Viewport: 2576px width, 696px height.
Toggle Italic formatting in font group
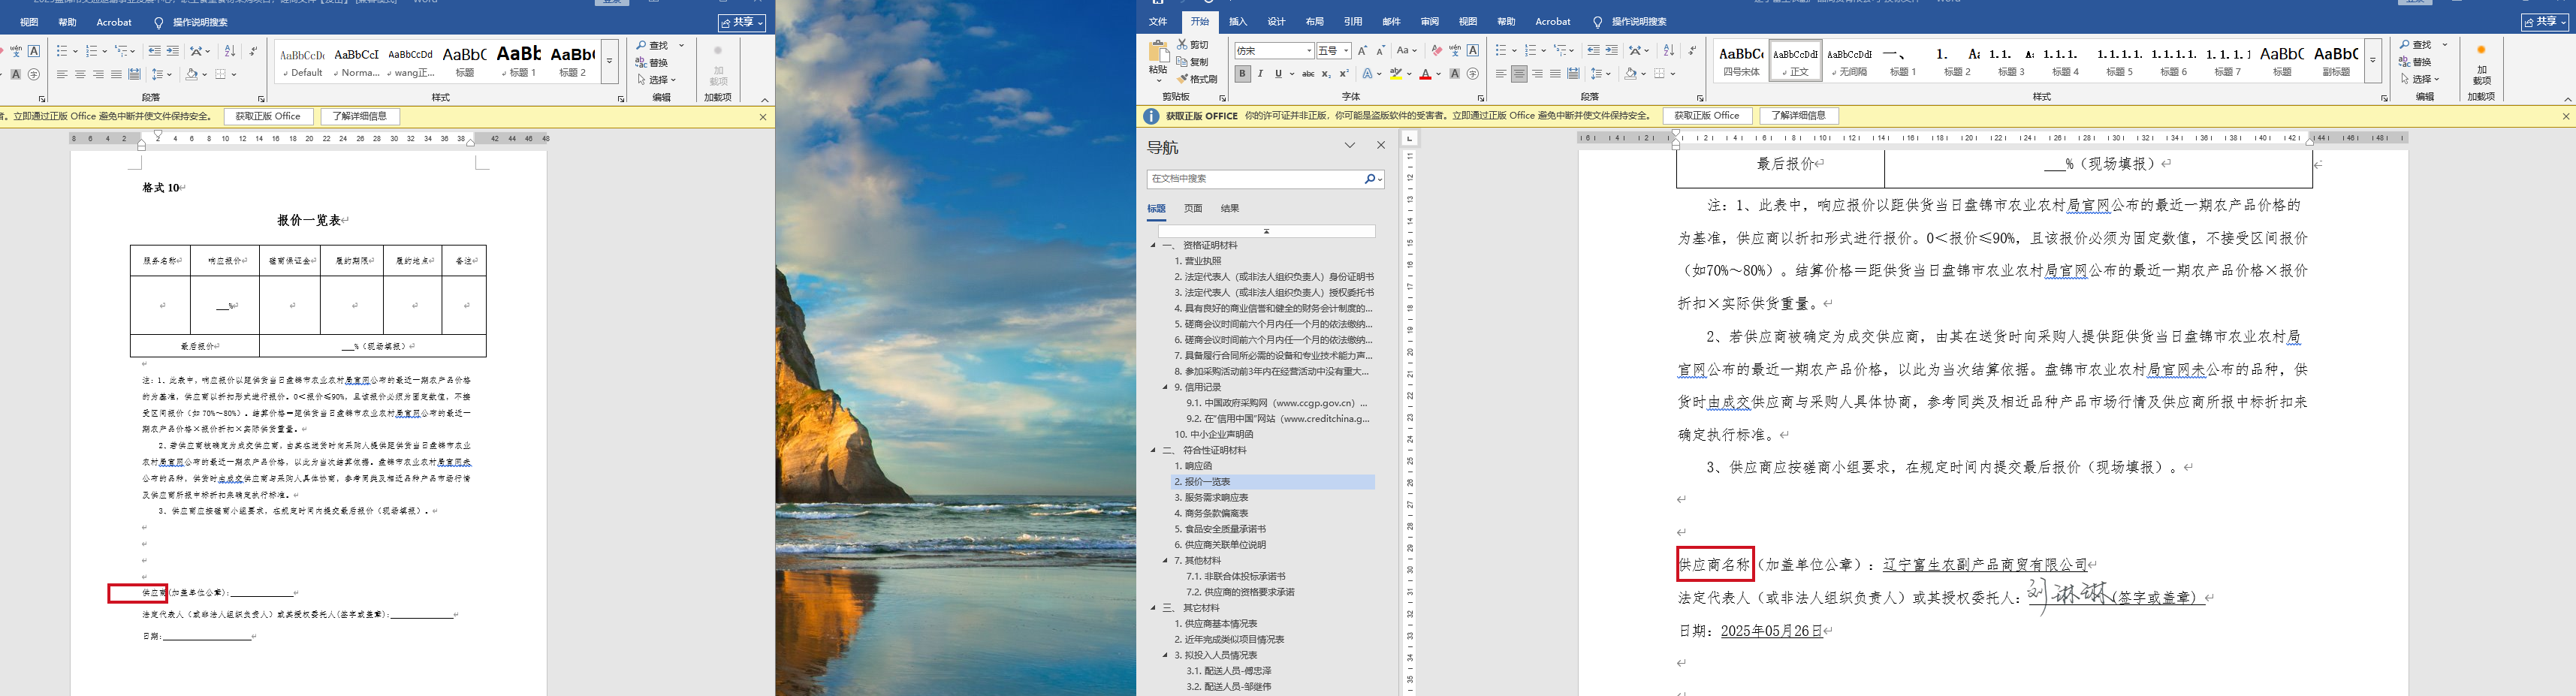pyautogui.click(x=1260, y=74)
